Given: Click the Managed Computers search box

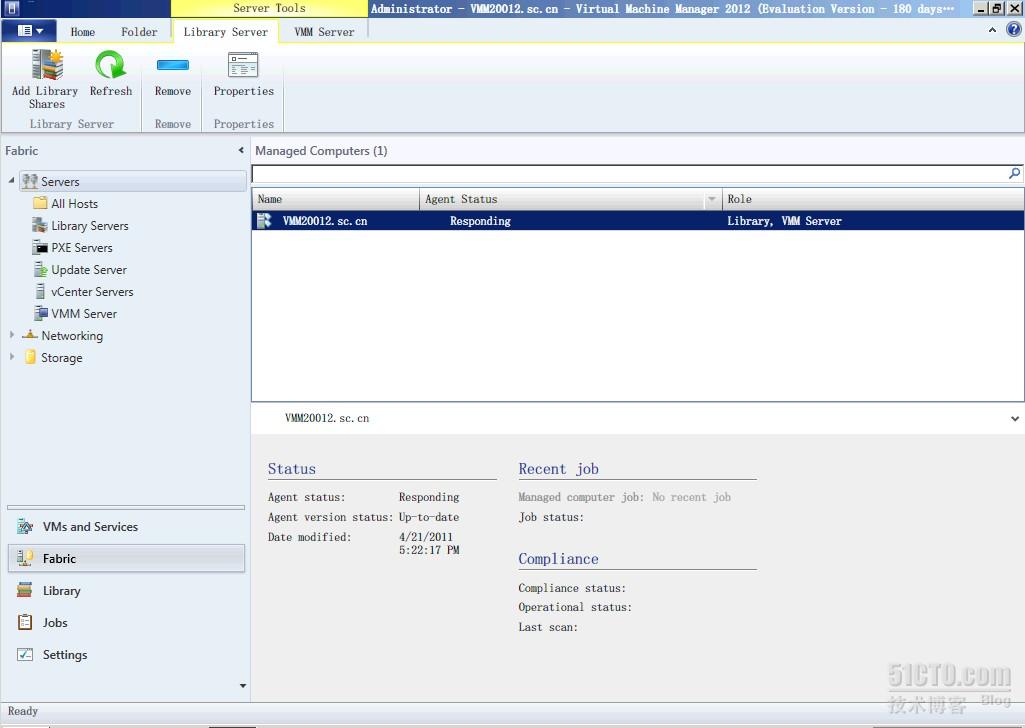Looking at the screenshot, I should 629,174.
